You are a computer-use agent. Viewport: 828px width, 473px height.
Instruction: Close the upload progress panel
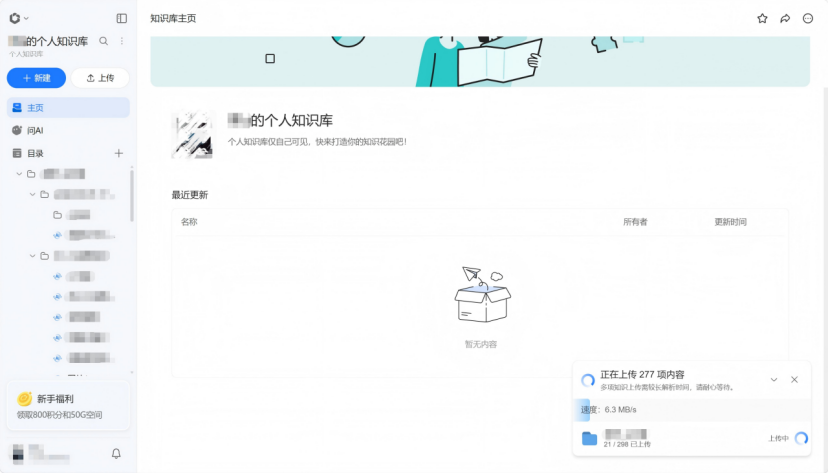(794, 380)
